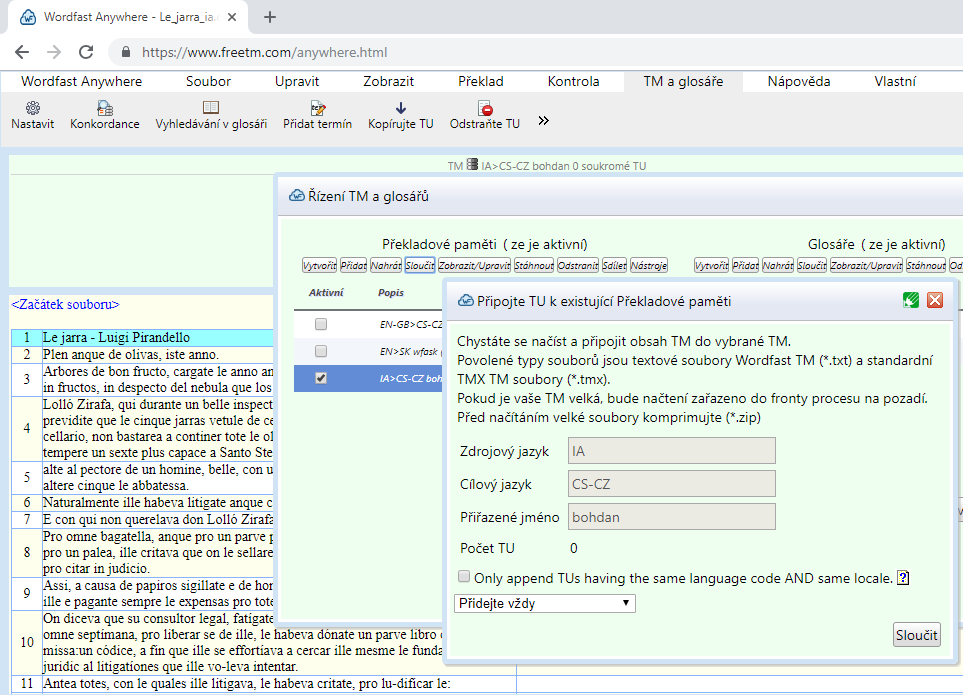The height and width of the screenshot is (695, 963).
Task: Click the Přidat termín icon
Action: (317, 108)
